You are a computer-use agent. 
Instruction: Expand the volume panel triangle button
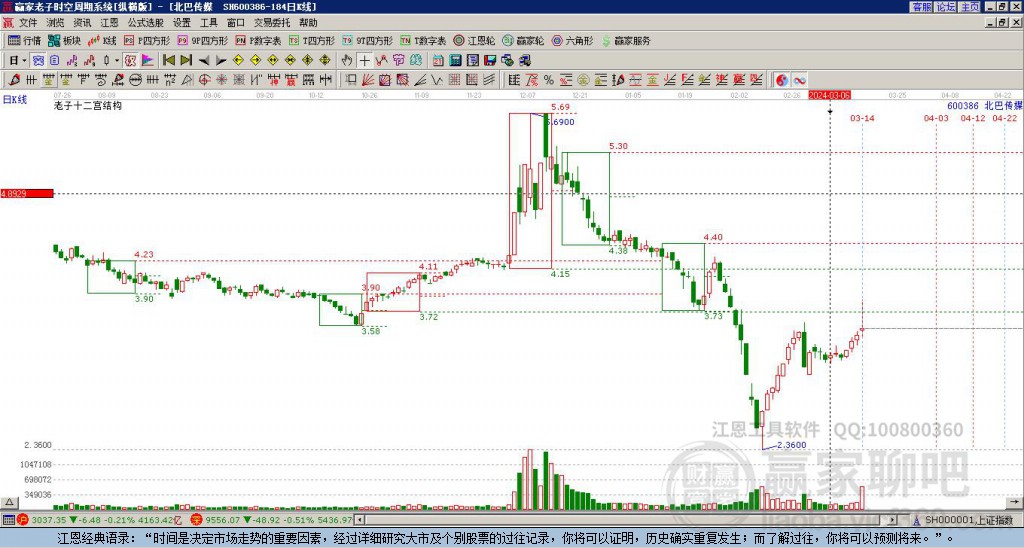9,502
